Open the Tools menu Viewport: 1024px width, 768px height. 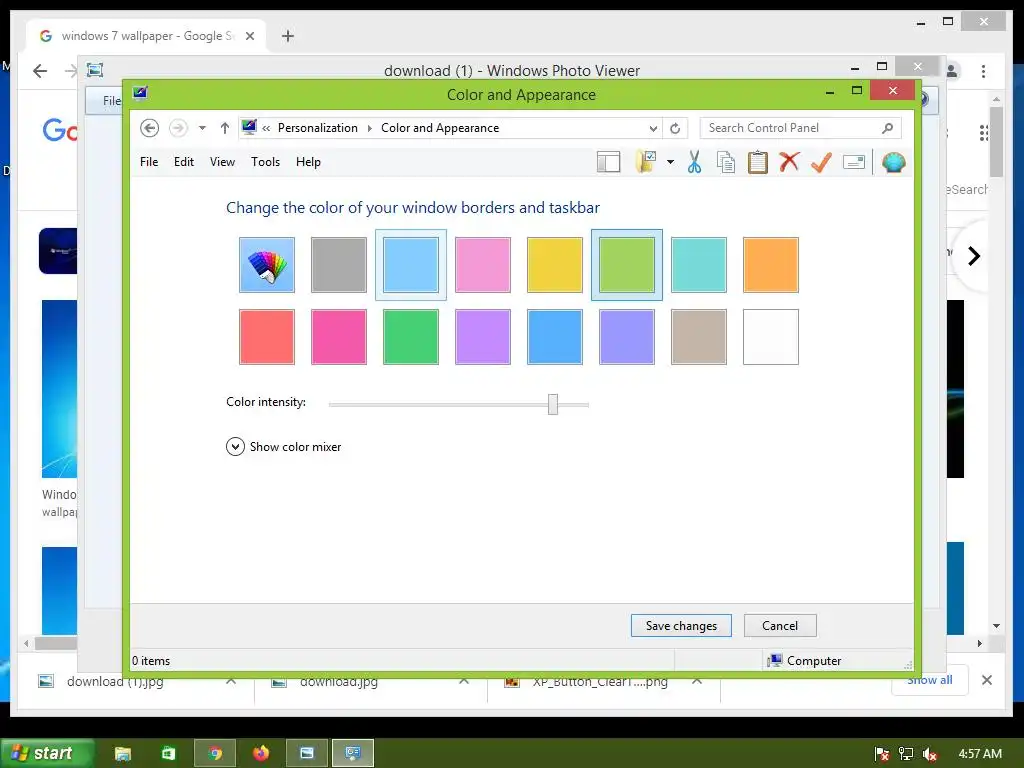coord(265,161)
